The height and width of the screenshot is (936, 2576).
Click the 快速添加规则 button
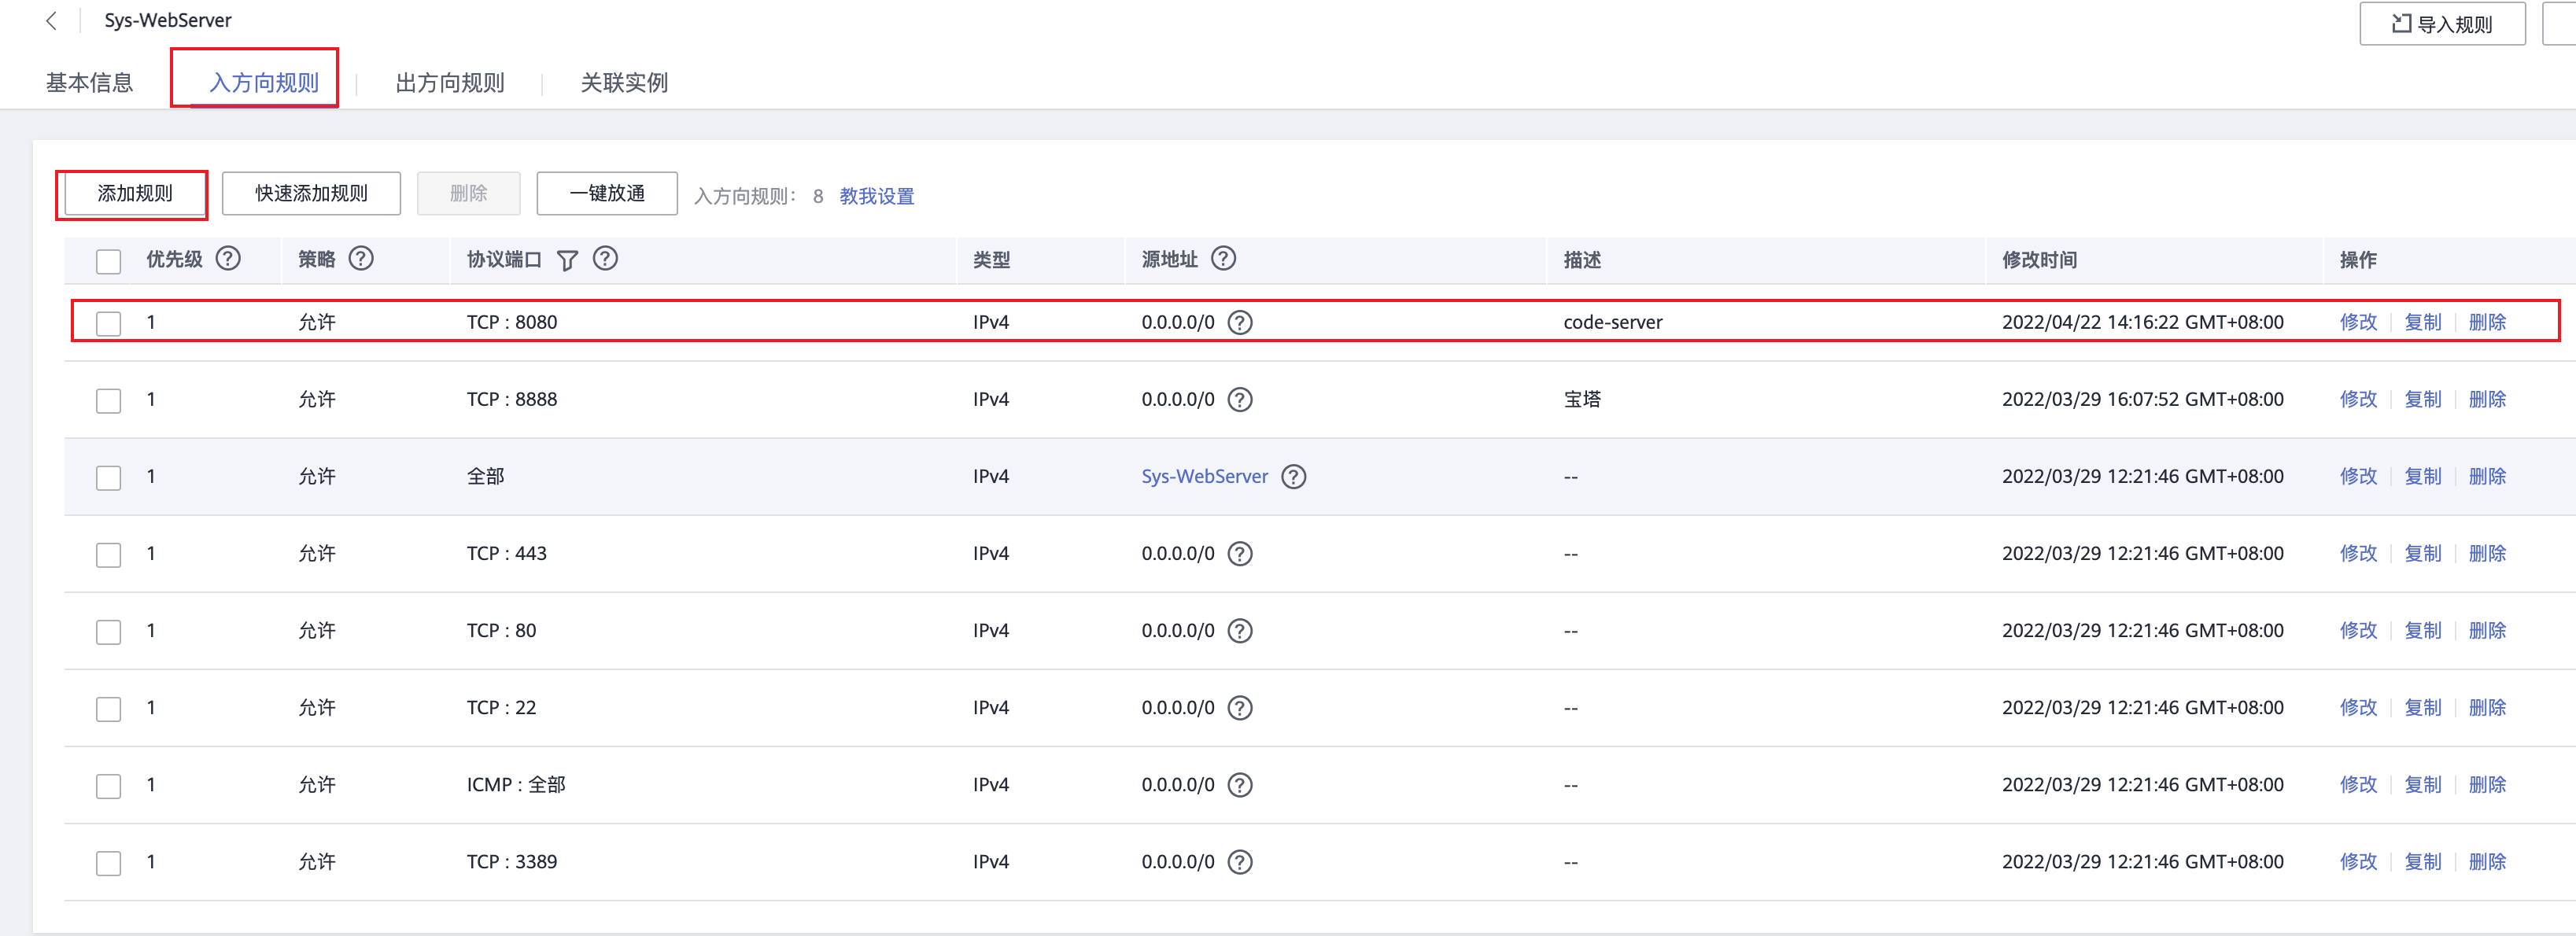click(311, 193)
